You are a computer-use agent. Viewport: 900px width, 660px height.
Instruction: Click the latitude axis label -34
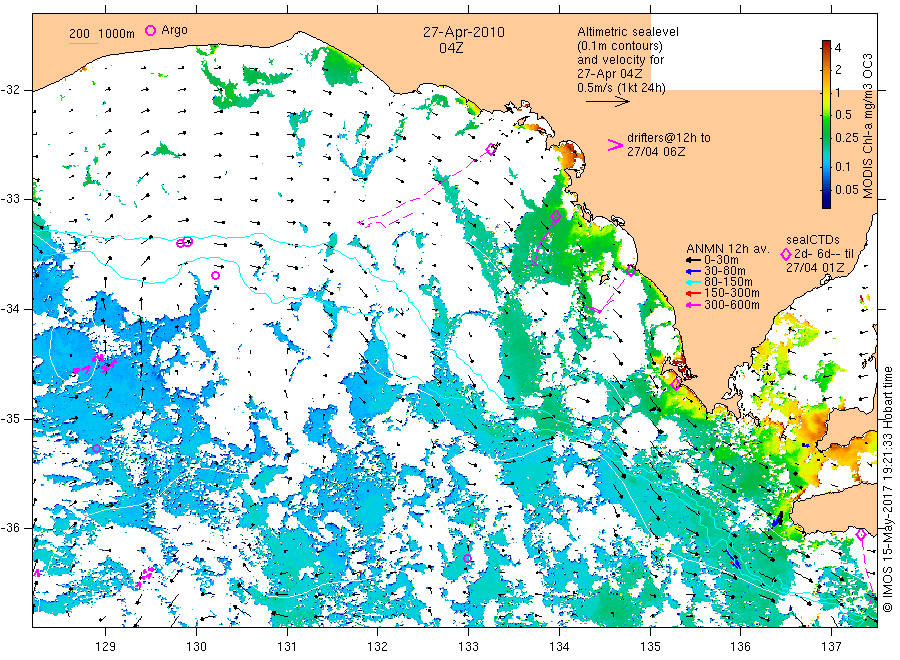(x=10, y=309)
